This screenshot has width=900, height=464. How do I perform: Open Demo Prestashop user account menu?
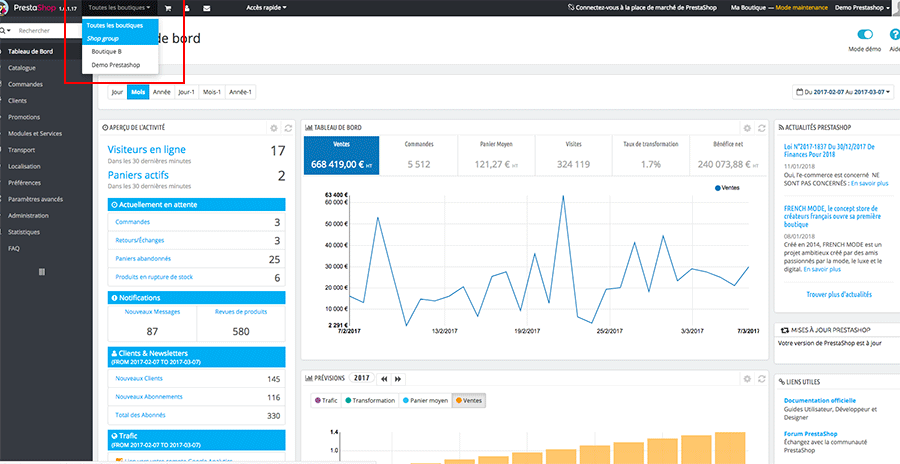(x=862, y=8)
